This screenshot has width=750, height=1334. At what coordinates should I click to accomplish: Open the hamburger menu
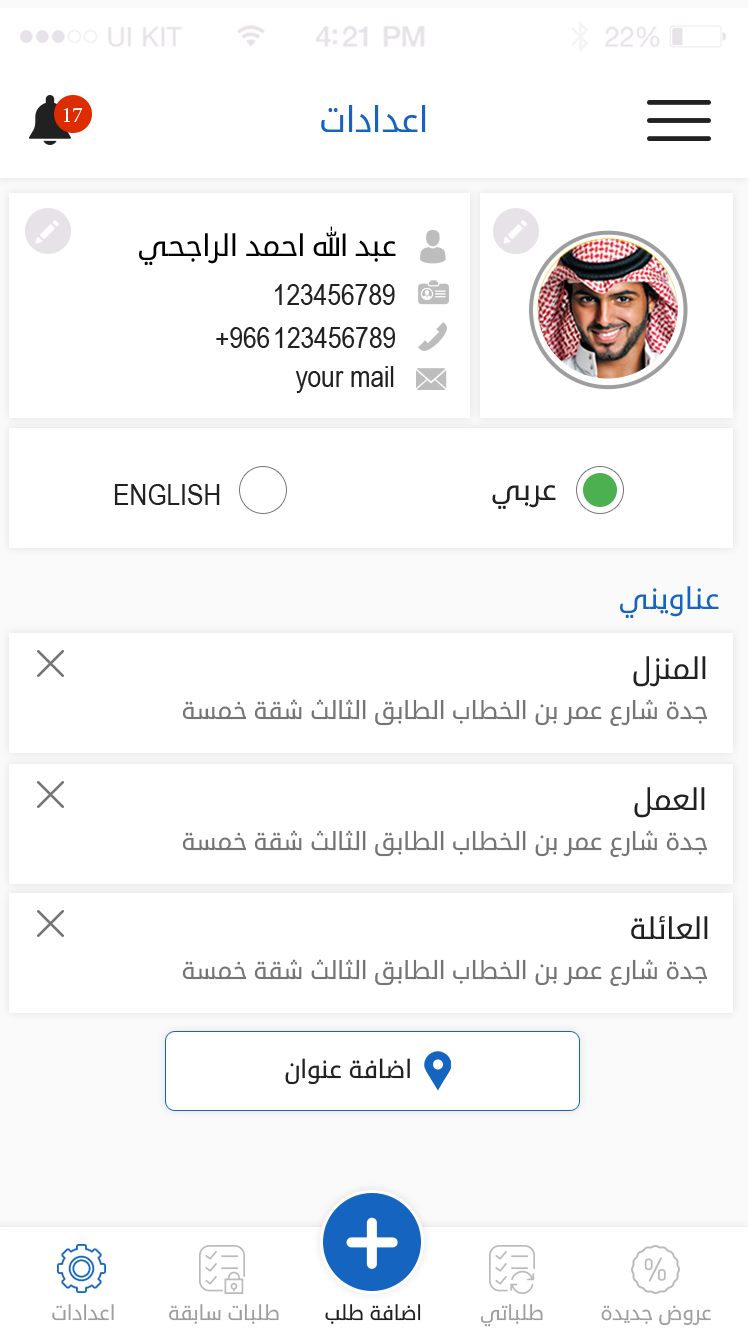678,121
